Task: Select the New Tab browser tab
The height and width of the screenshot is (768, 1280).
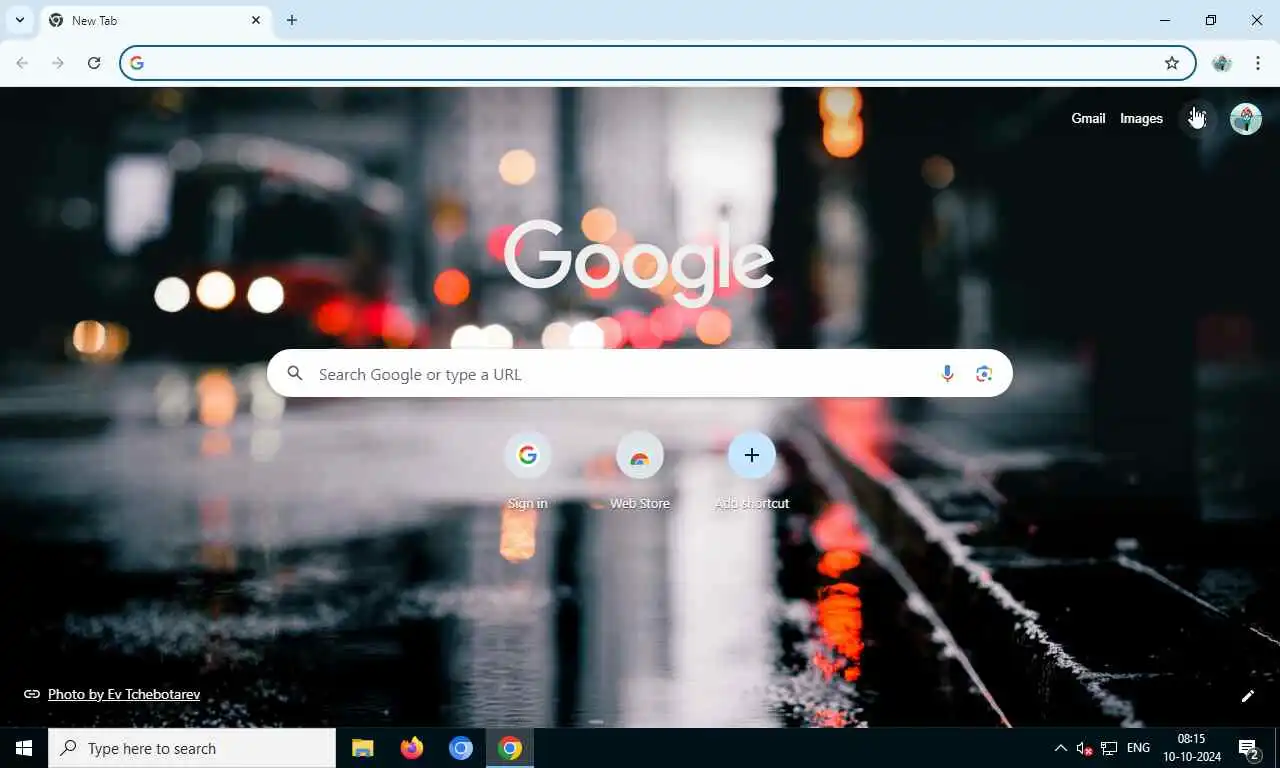Action: tap(156, 20)
